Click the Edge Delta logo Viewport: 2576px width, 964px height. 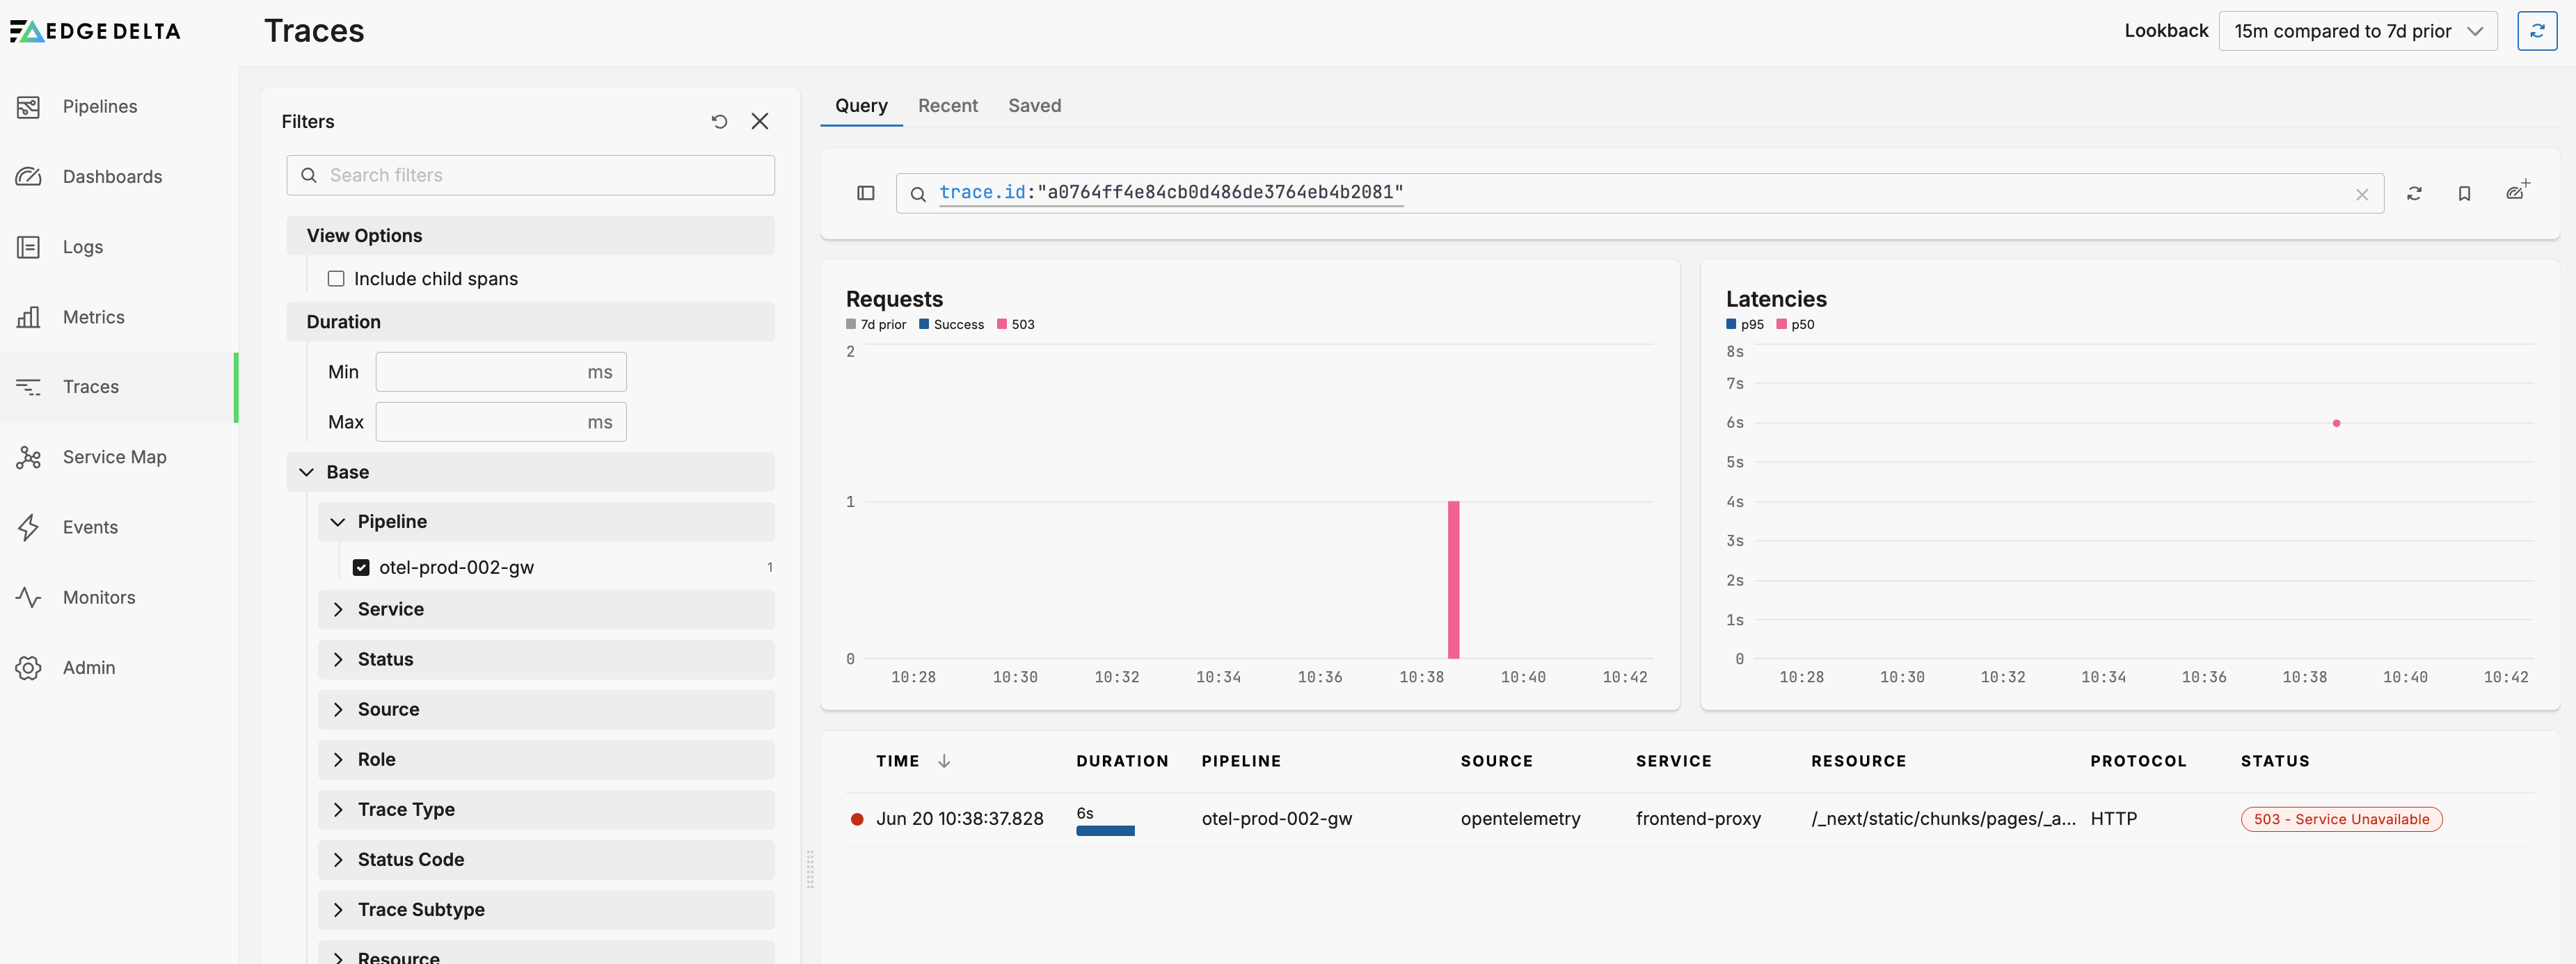pos(95,31)
